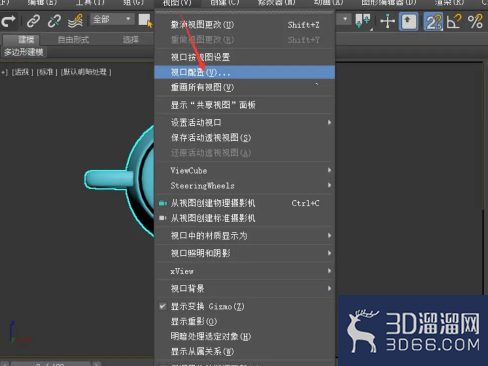Screen dimensions: 488x366
Task: Click the time slider right arrow
Action: pos(97,364)
